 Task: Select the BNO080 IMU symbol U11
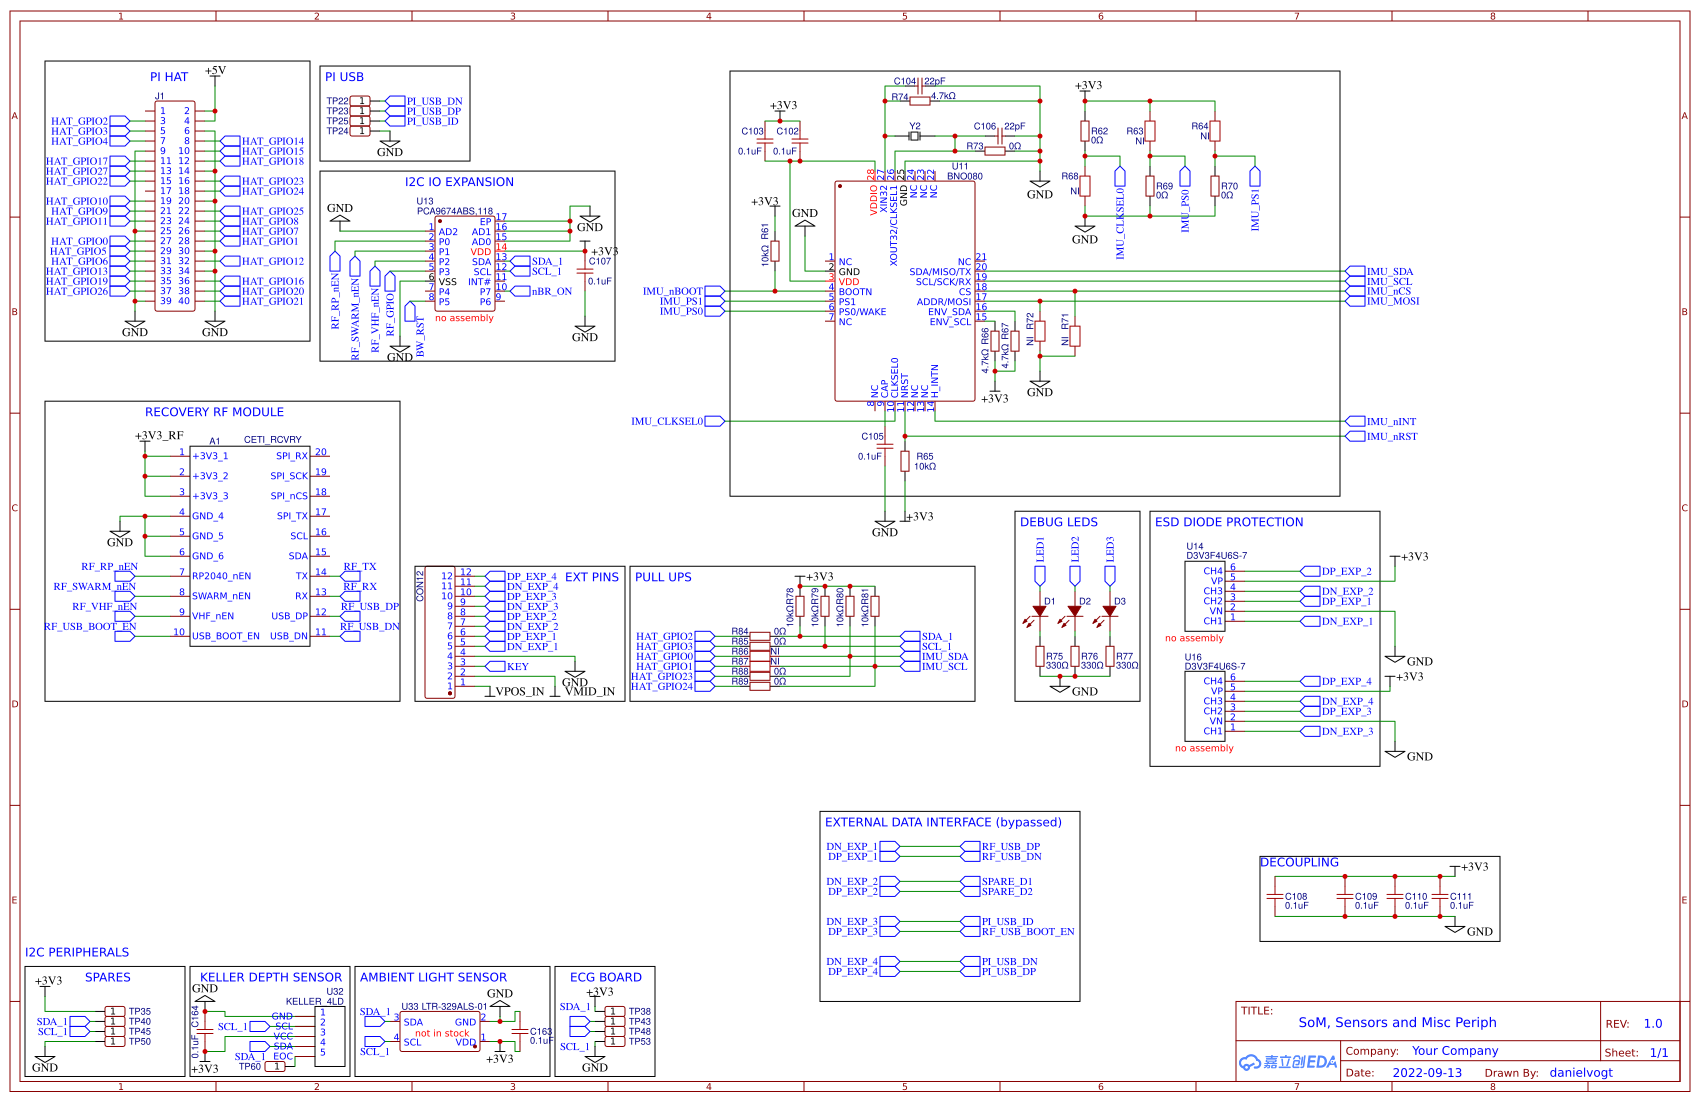tap(905, 290)
